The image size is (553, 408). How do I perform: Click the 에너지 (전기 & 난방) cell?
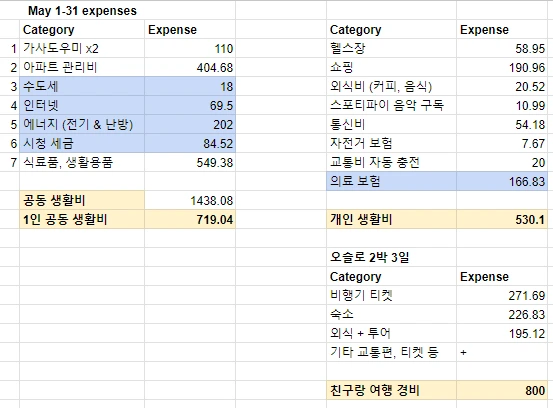(82, 124)
